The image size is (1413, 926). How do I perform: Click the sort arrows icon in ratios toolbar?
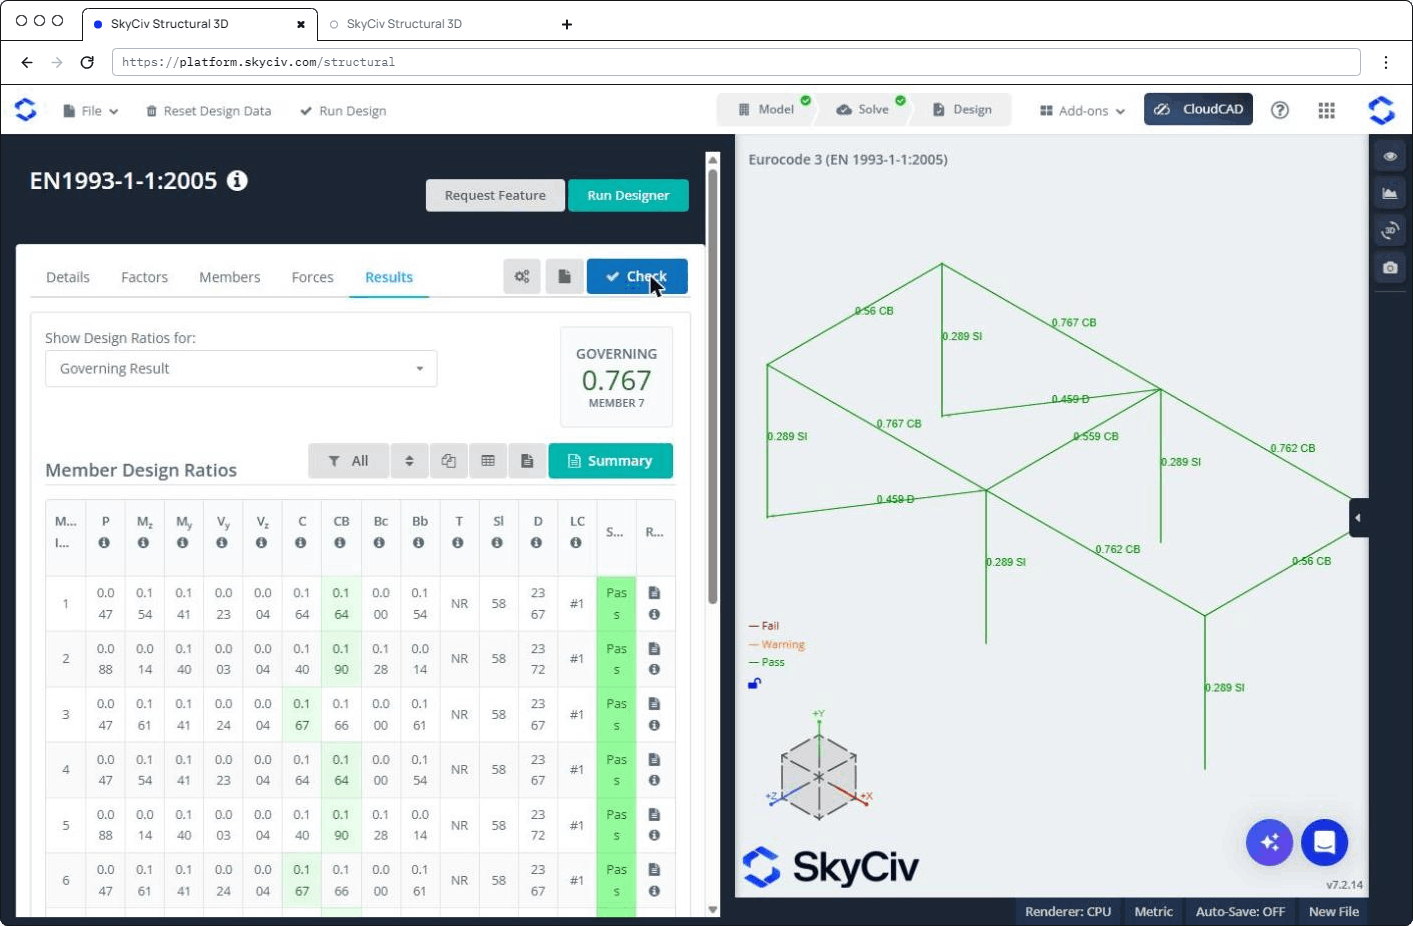409,461
